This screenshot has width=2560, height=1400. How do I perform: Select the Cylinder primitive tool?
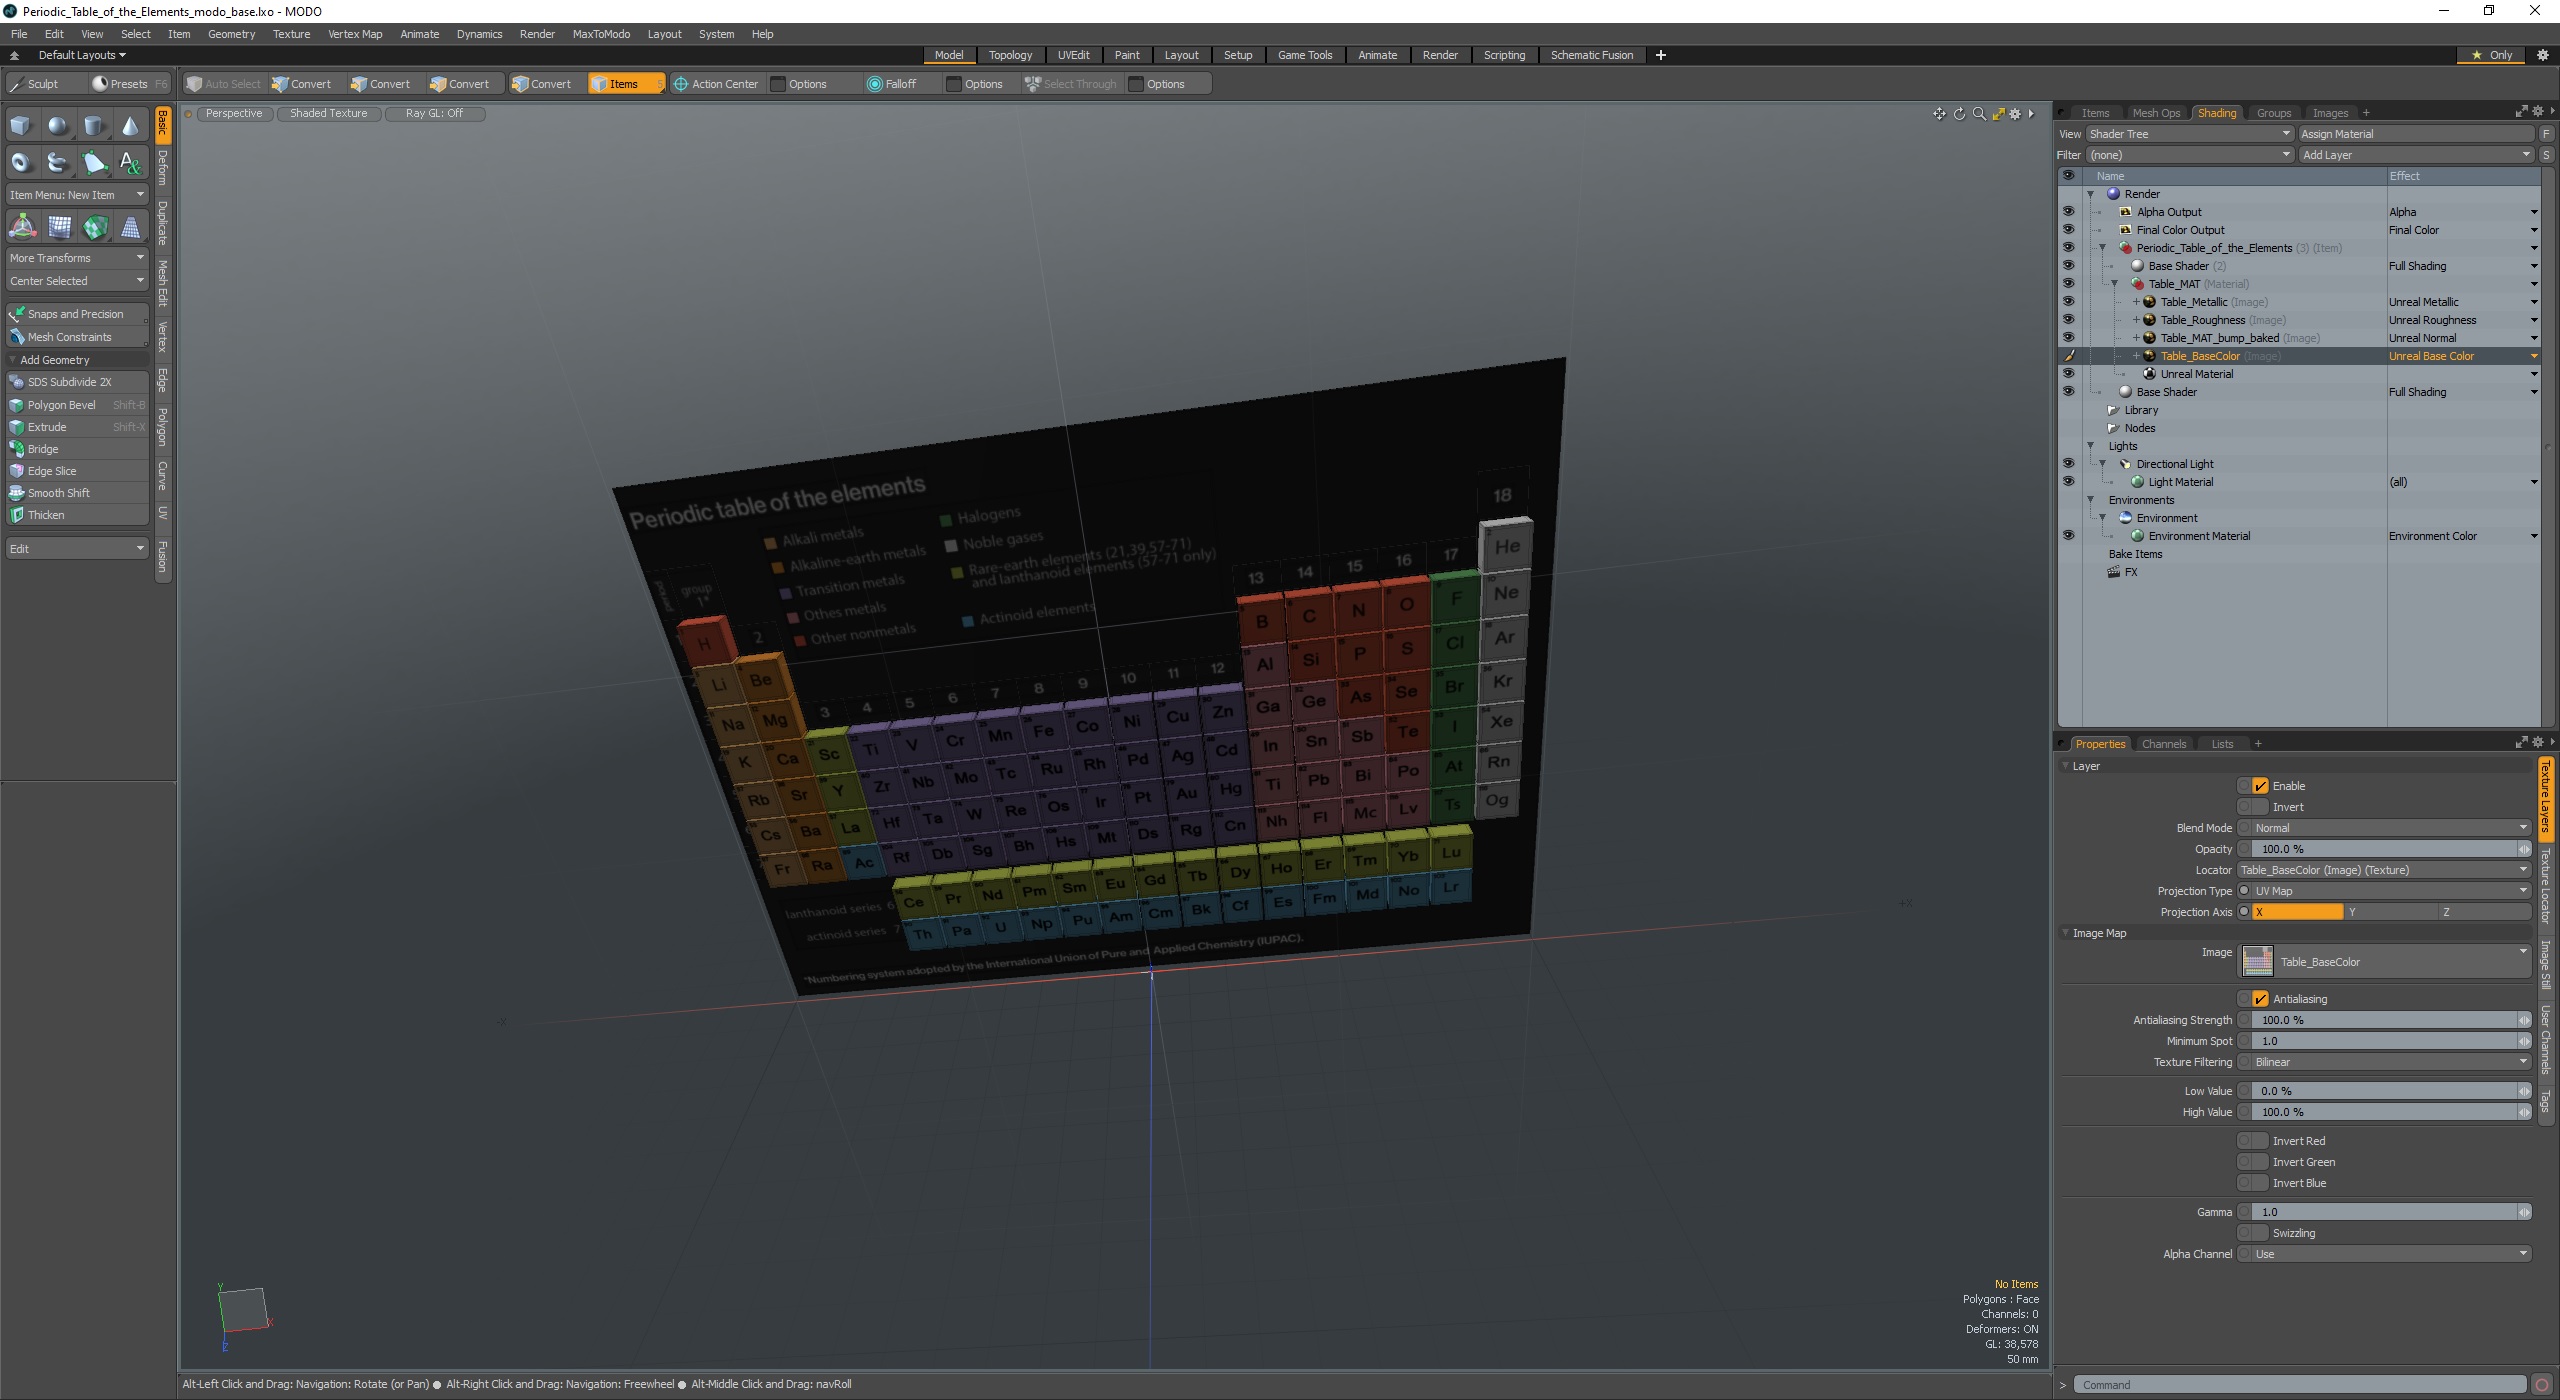pyautogui.click(x=94, y=126)
